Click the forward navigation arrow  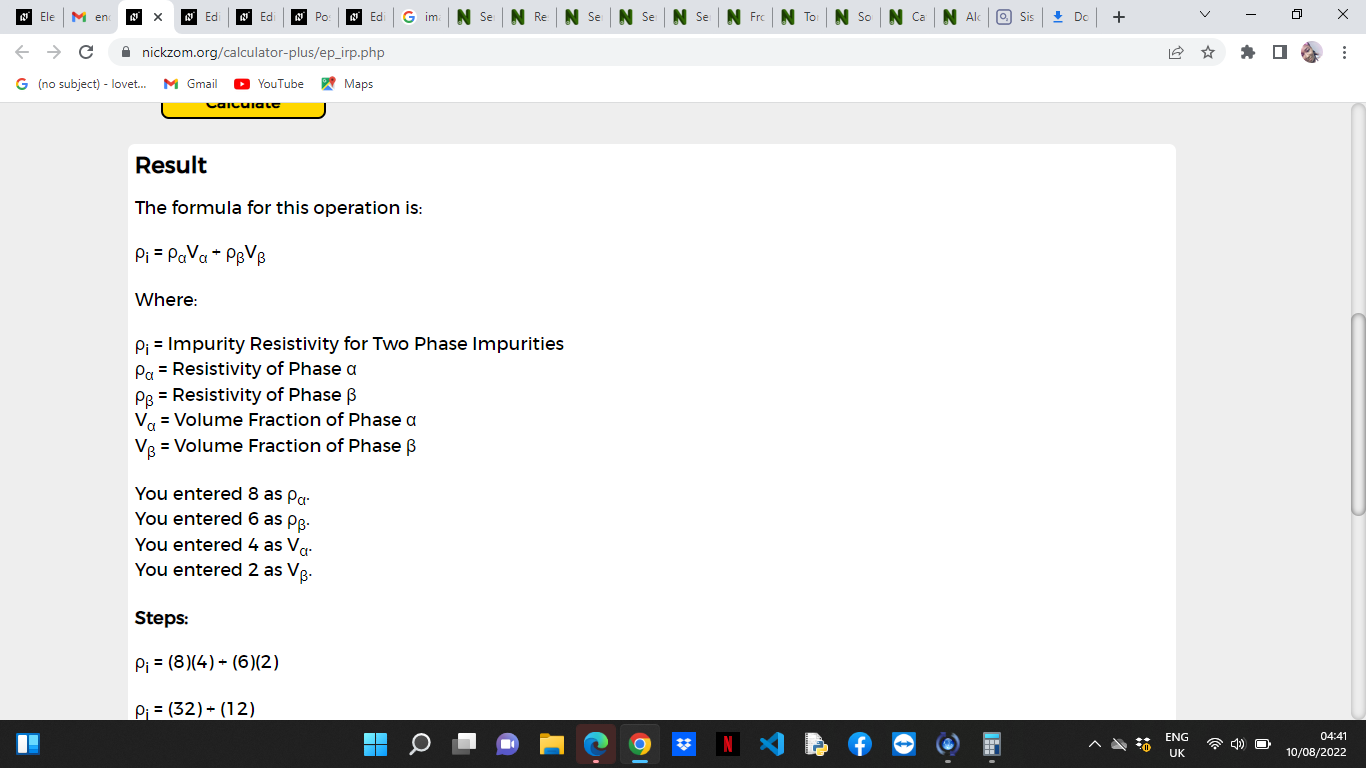pos(54,52)
